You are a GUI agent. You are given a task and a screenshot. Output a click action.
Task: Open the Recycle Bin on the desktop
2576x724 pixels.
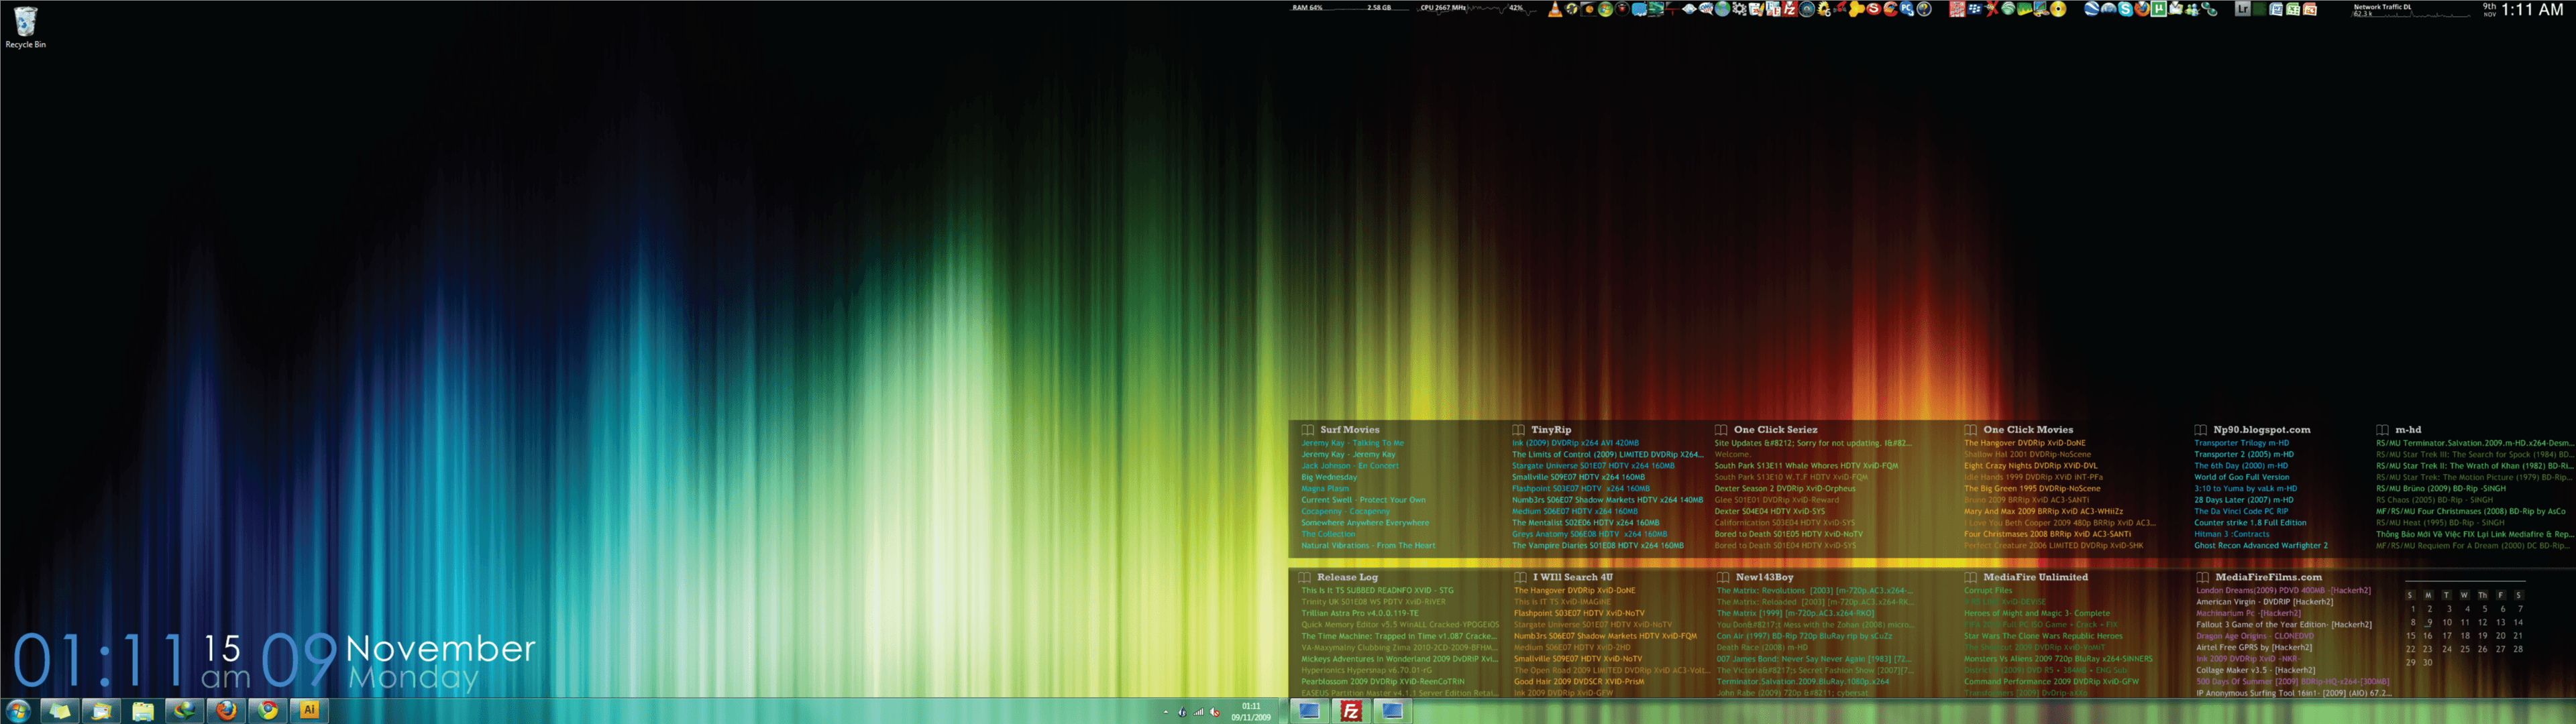click(x=24, y=20)
